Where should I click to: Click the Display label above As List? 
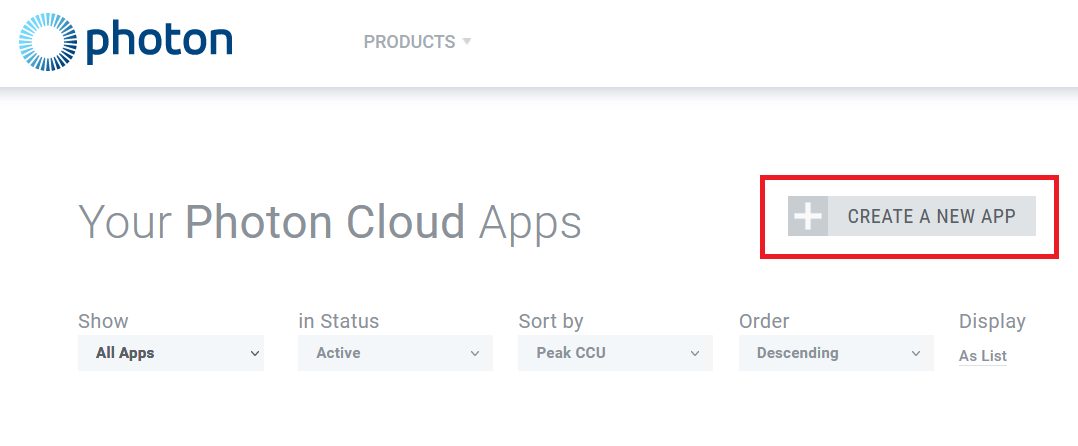[992, 321]
